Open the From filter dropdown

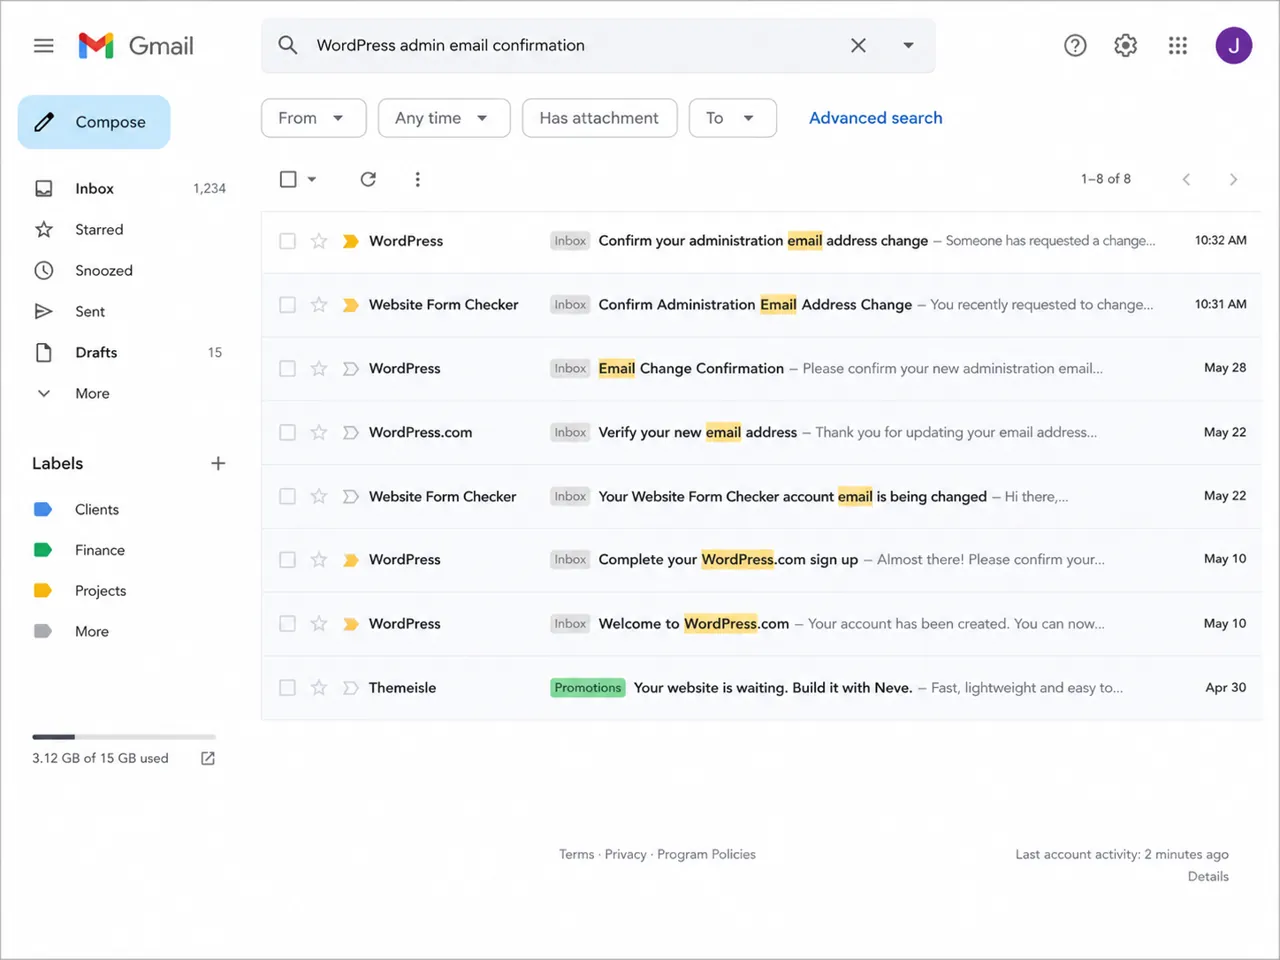click(x=314, y=118)
